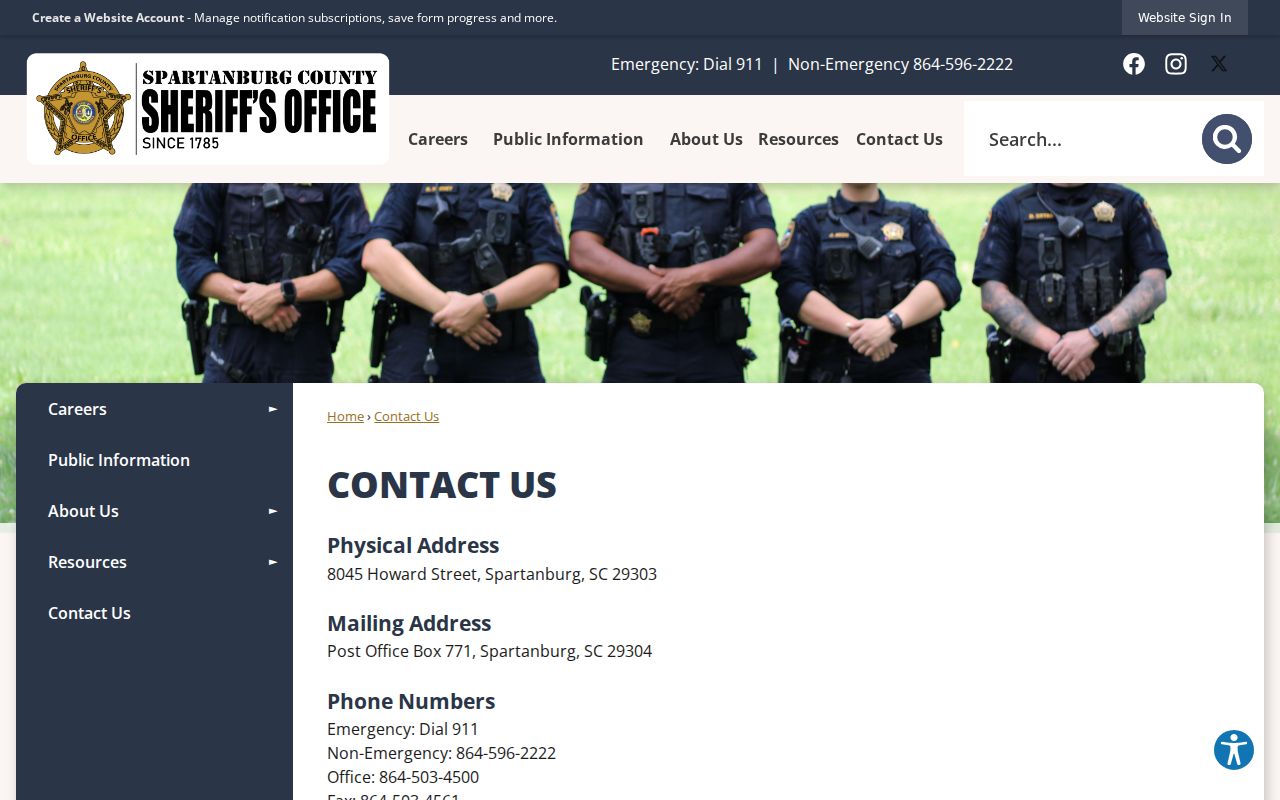
Task: Open the Facebook page icon
Action: point(1133,64)
